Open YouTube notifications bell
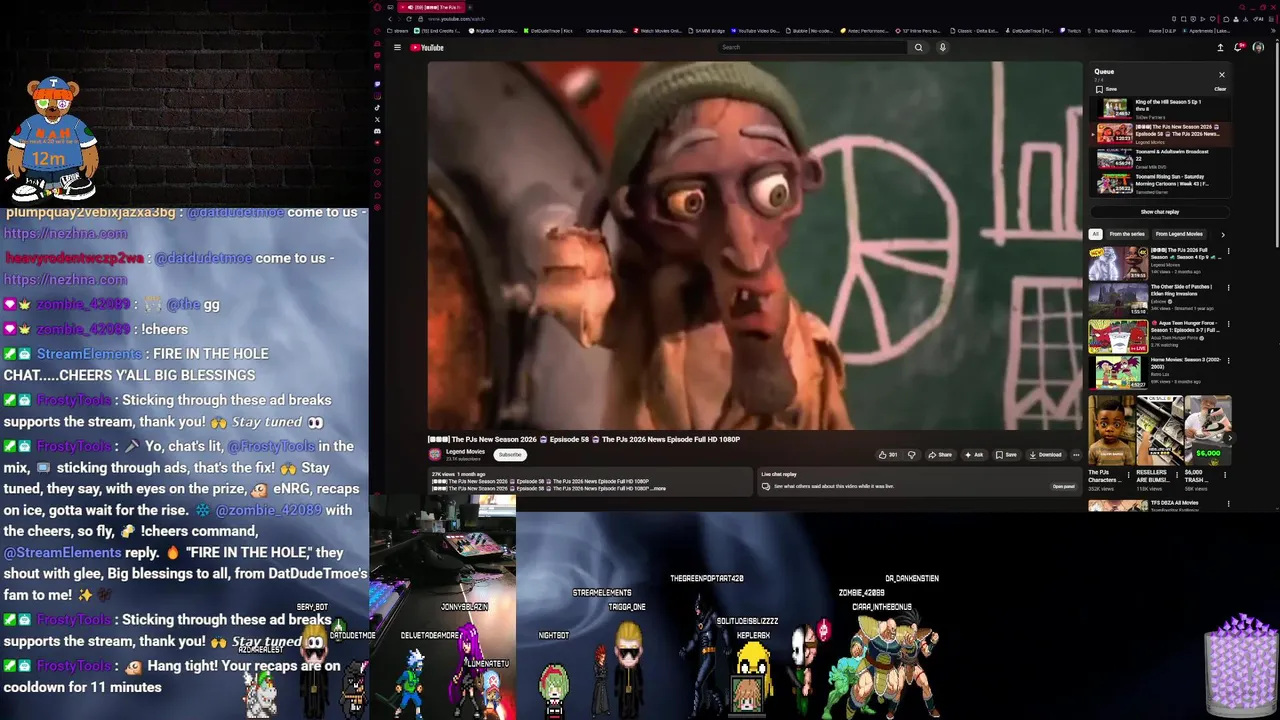 coord(1240,47)
